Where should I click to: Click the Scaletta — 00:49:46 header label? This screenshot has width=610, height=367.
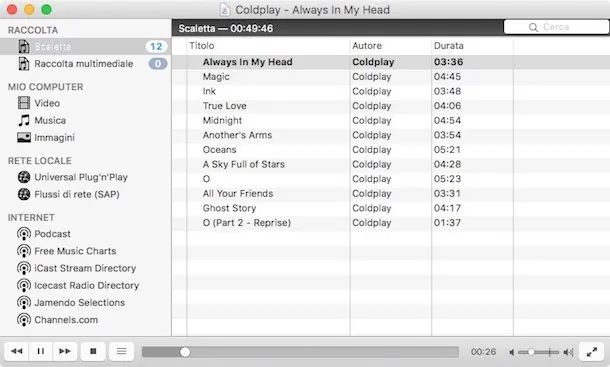point(226,28)
